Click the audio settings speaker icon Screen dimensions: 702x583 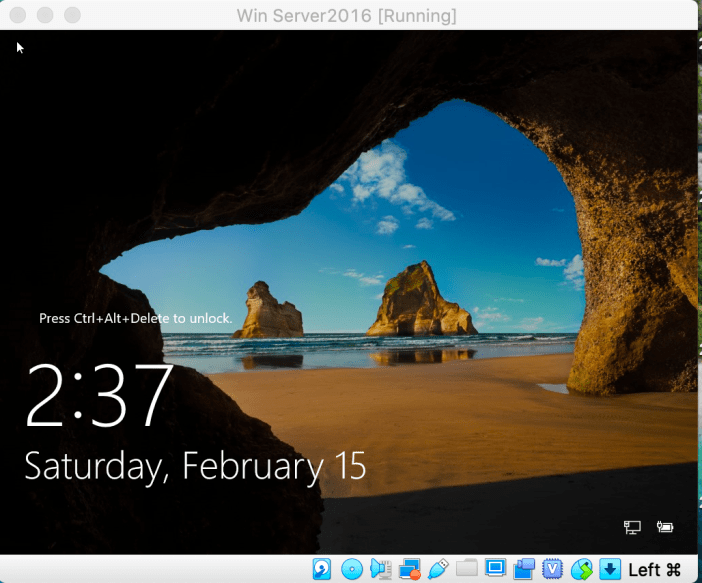pyautogui.click(x=381, y=569)
